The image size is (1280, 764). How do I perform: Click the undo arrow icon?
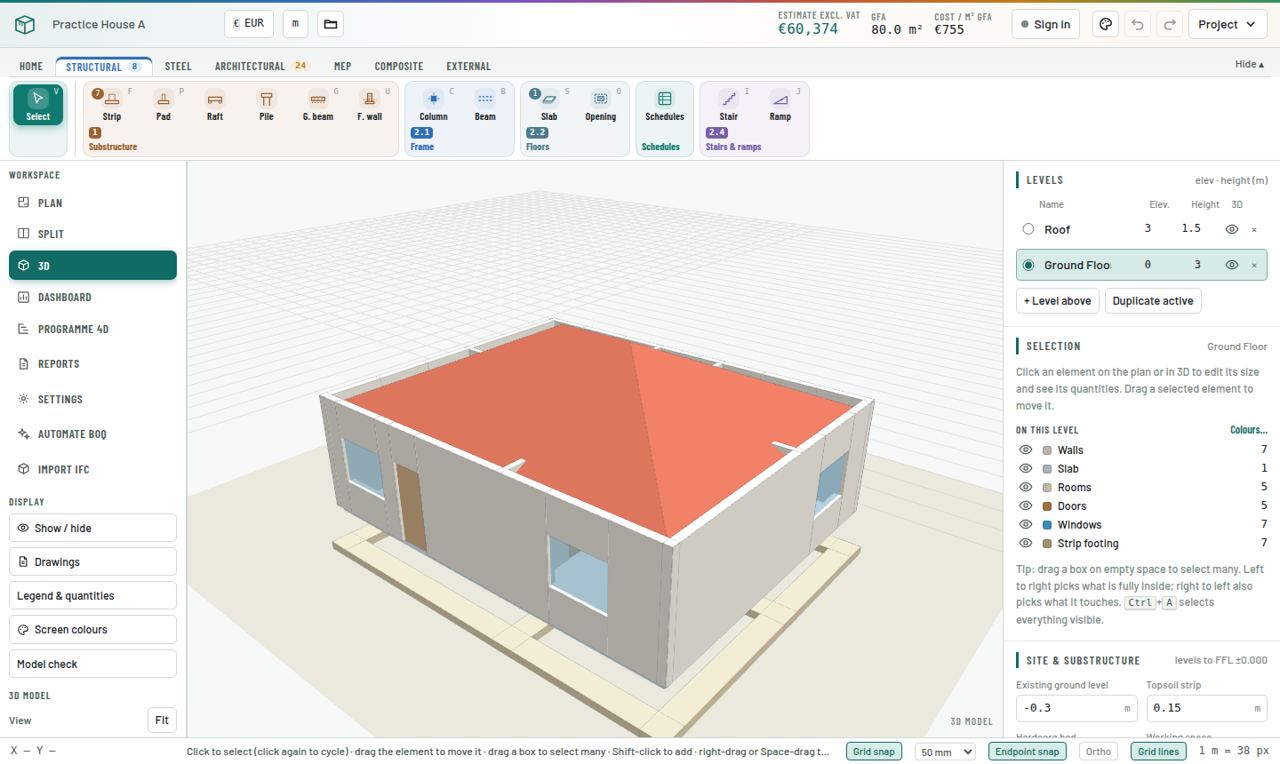point(1137,24)
